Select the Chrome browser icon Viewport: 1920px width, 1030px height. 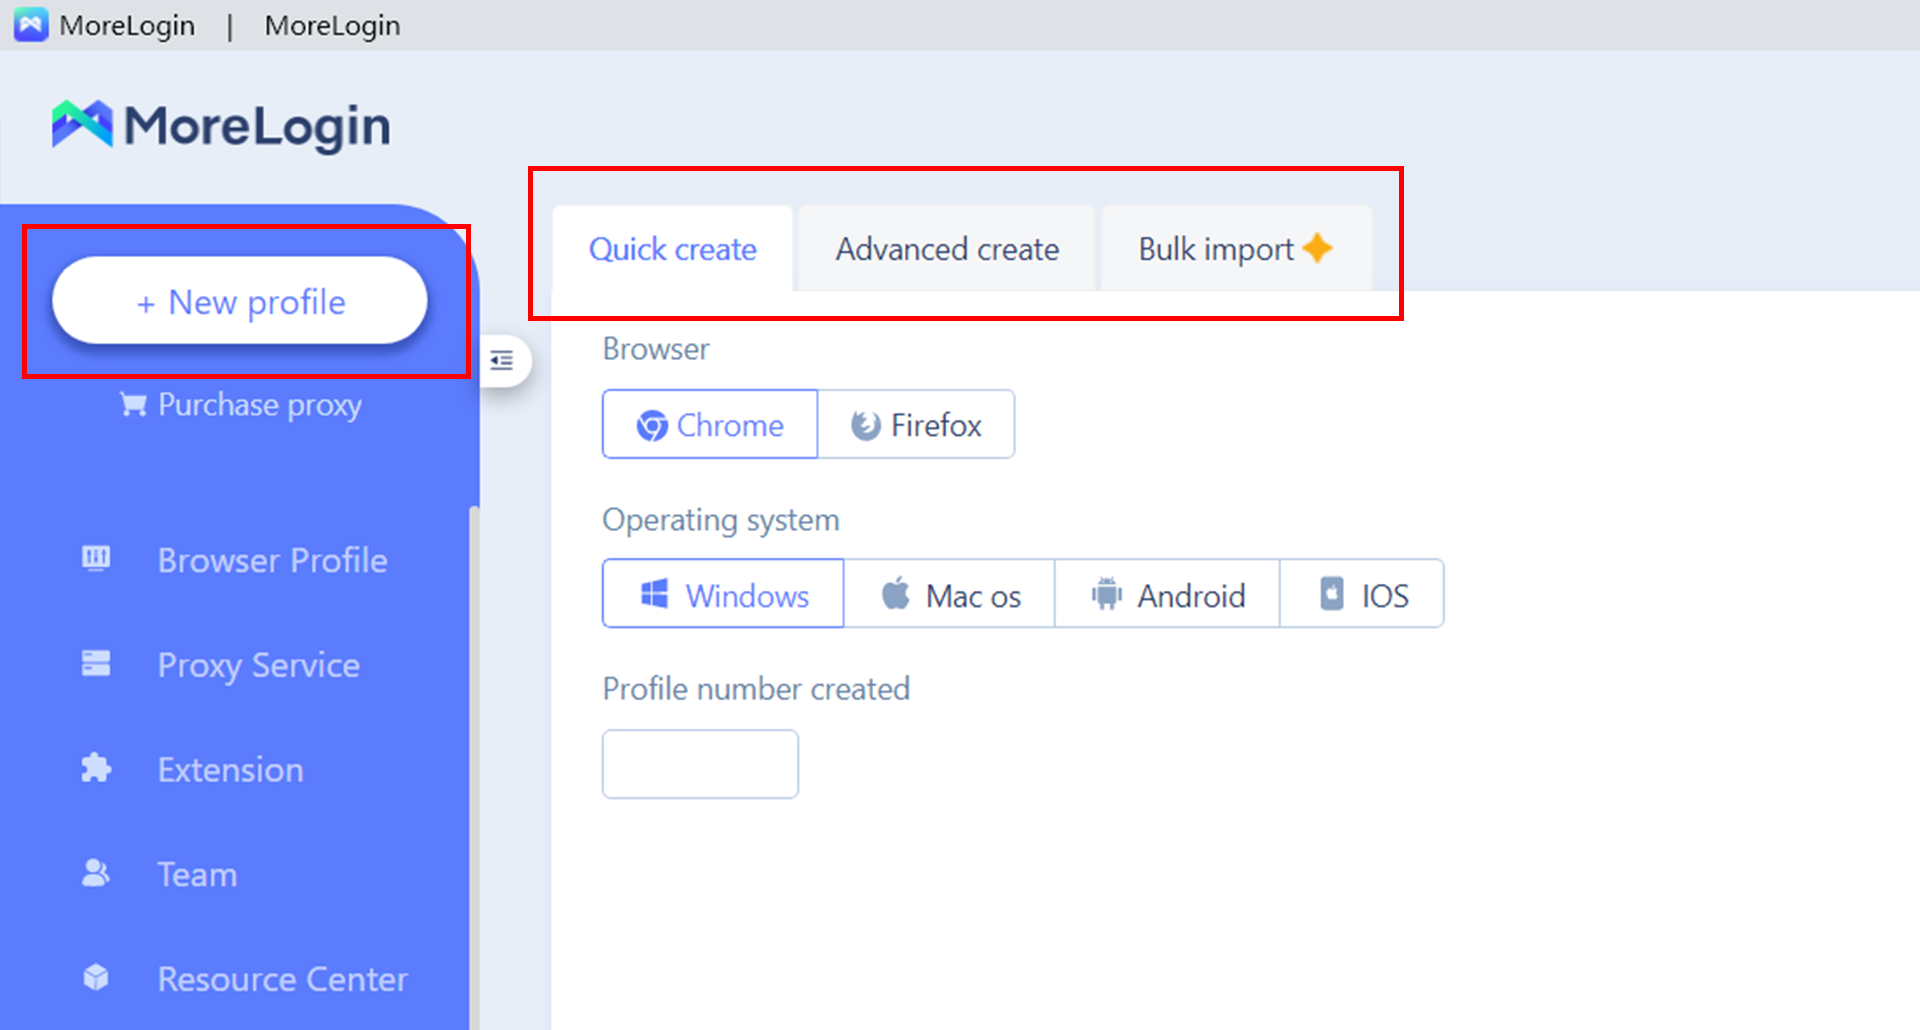[x=654, y=424]
